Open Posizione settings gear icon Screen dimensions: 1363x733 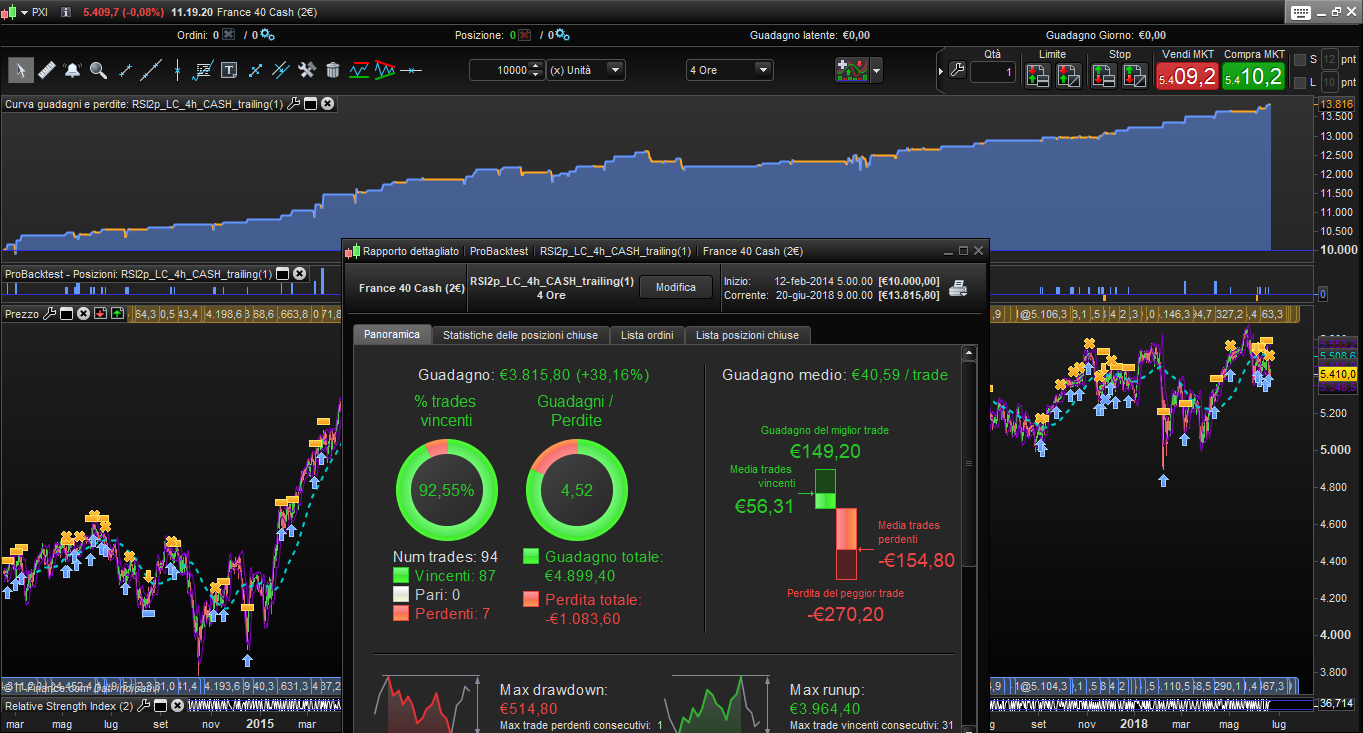(562, 35)
